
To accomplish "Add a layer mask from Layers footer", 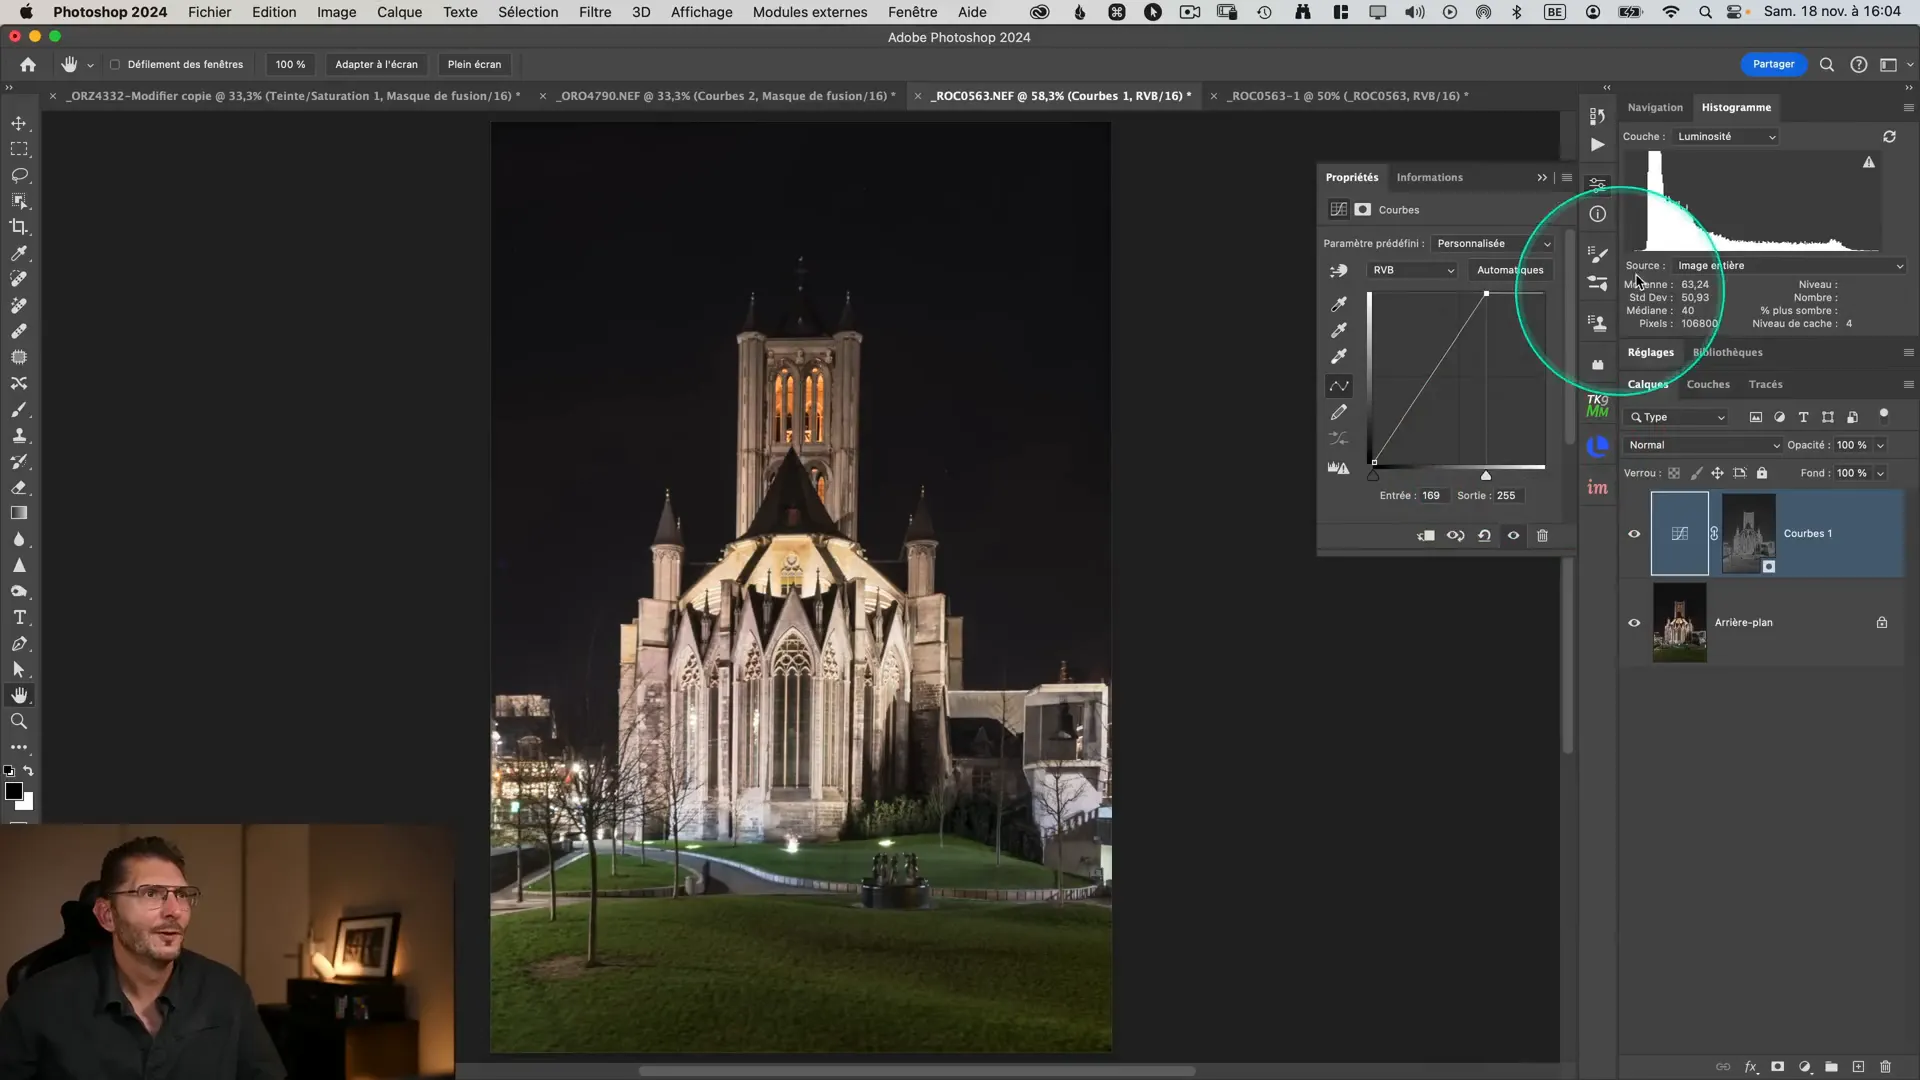I will (x=1777, y=1067).
